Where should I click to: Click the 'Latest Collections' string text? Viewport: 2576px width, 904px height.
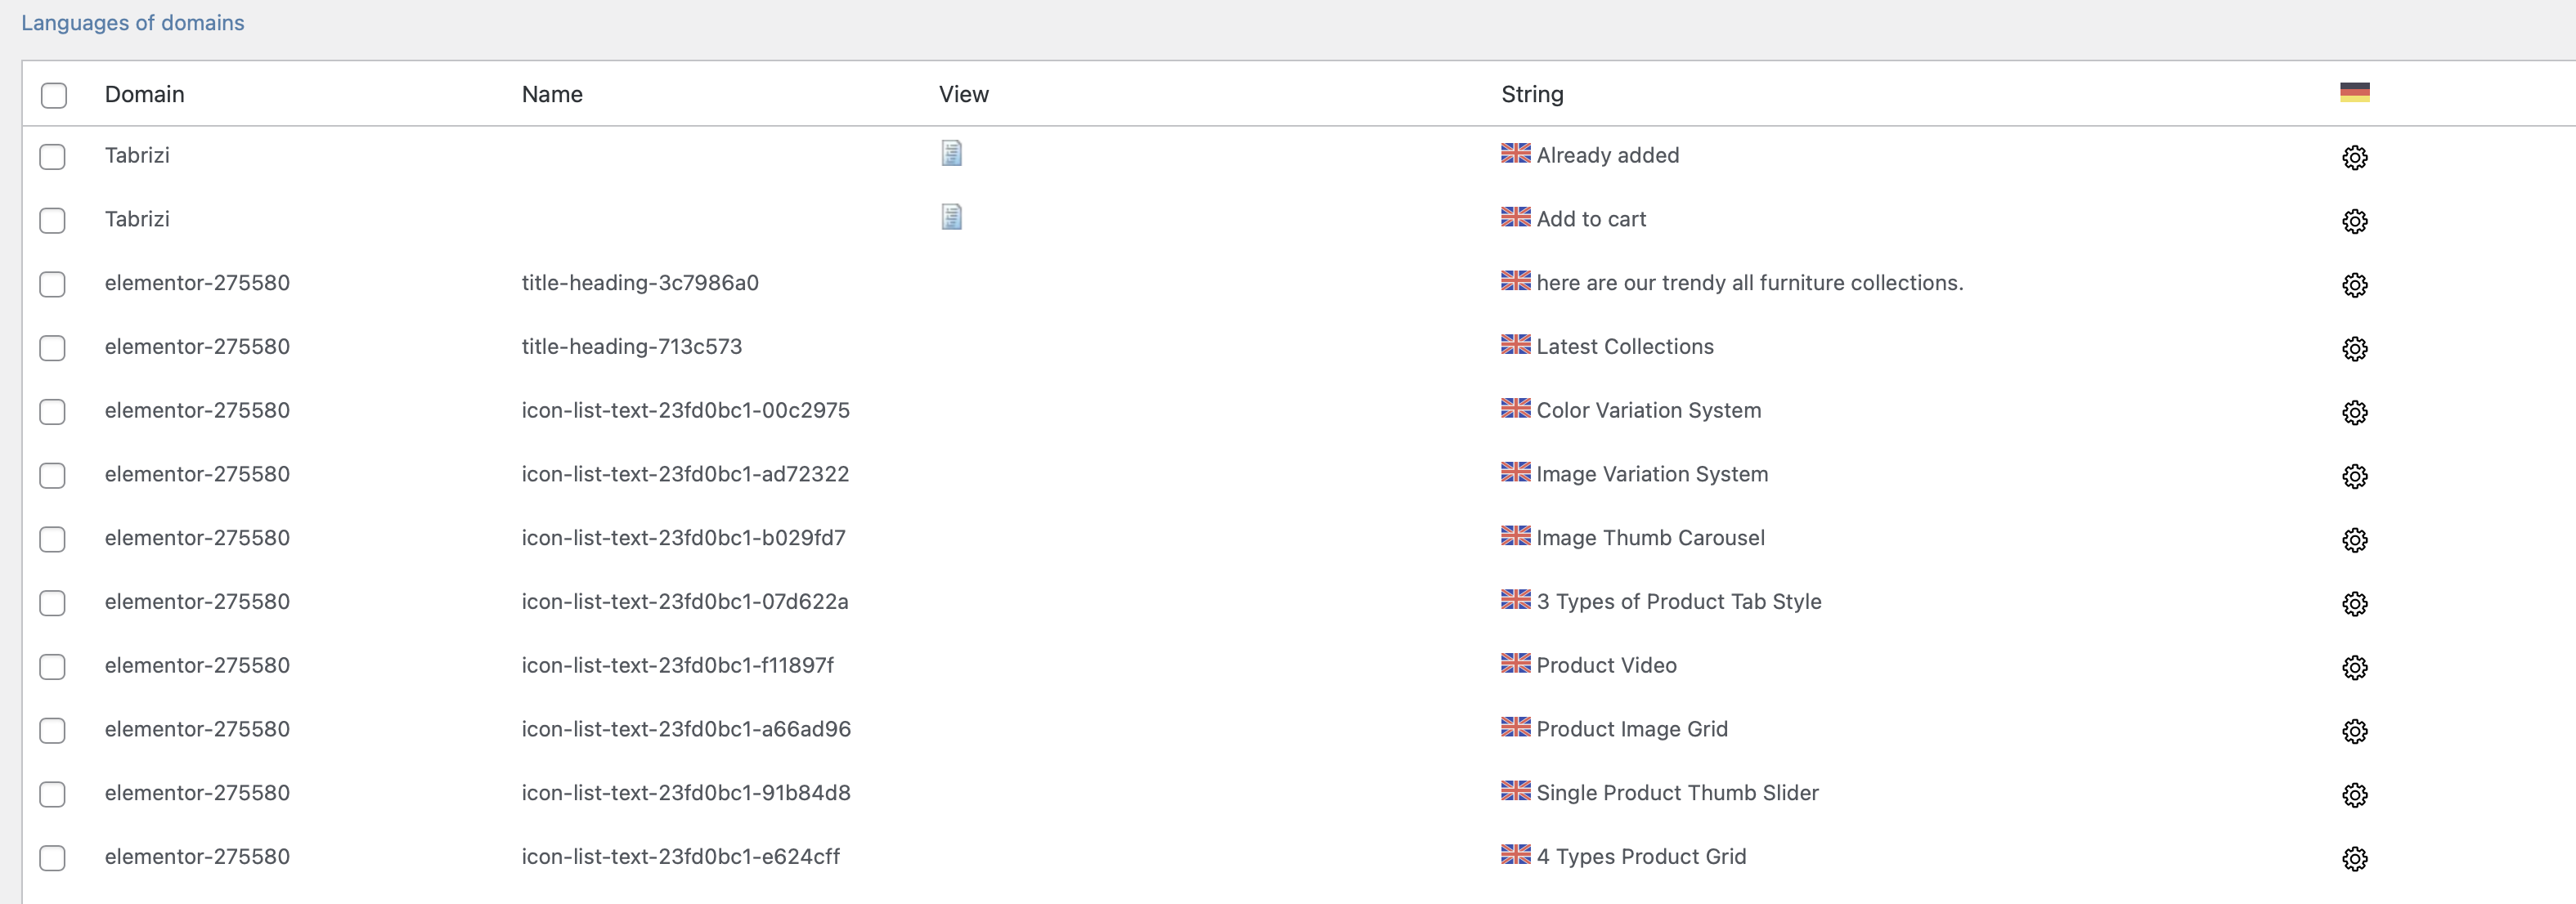(x=1625, y=347)
